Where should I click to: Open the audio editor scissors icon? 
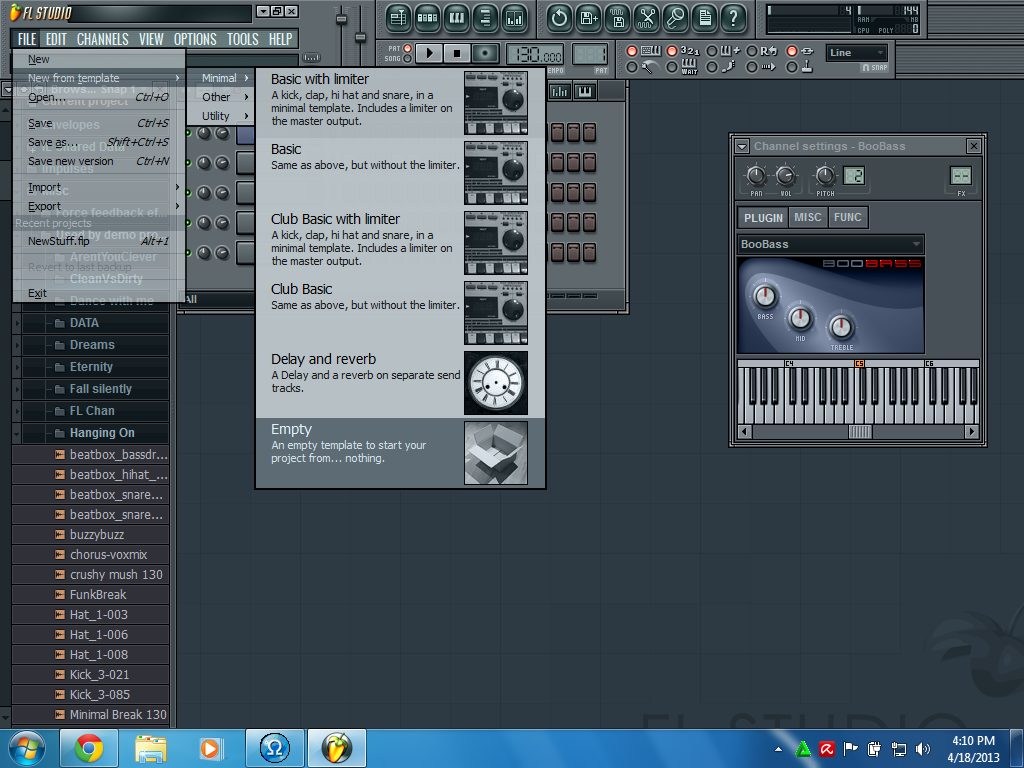pos(647,18)
